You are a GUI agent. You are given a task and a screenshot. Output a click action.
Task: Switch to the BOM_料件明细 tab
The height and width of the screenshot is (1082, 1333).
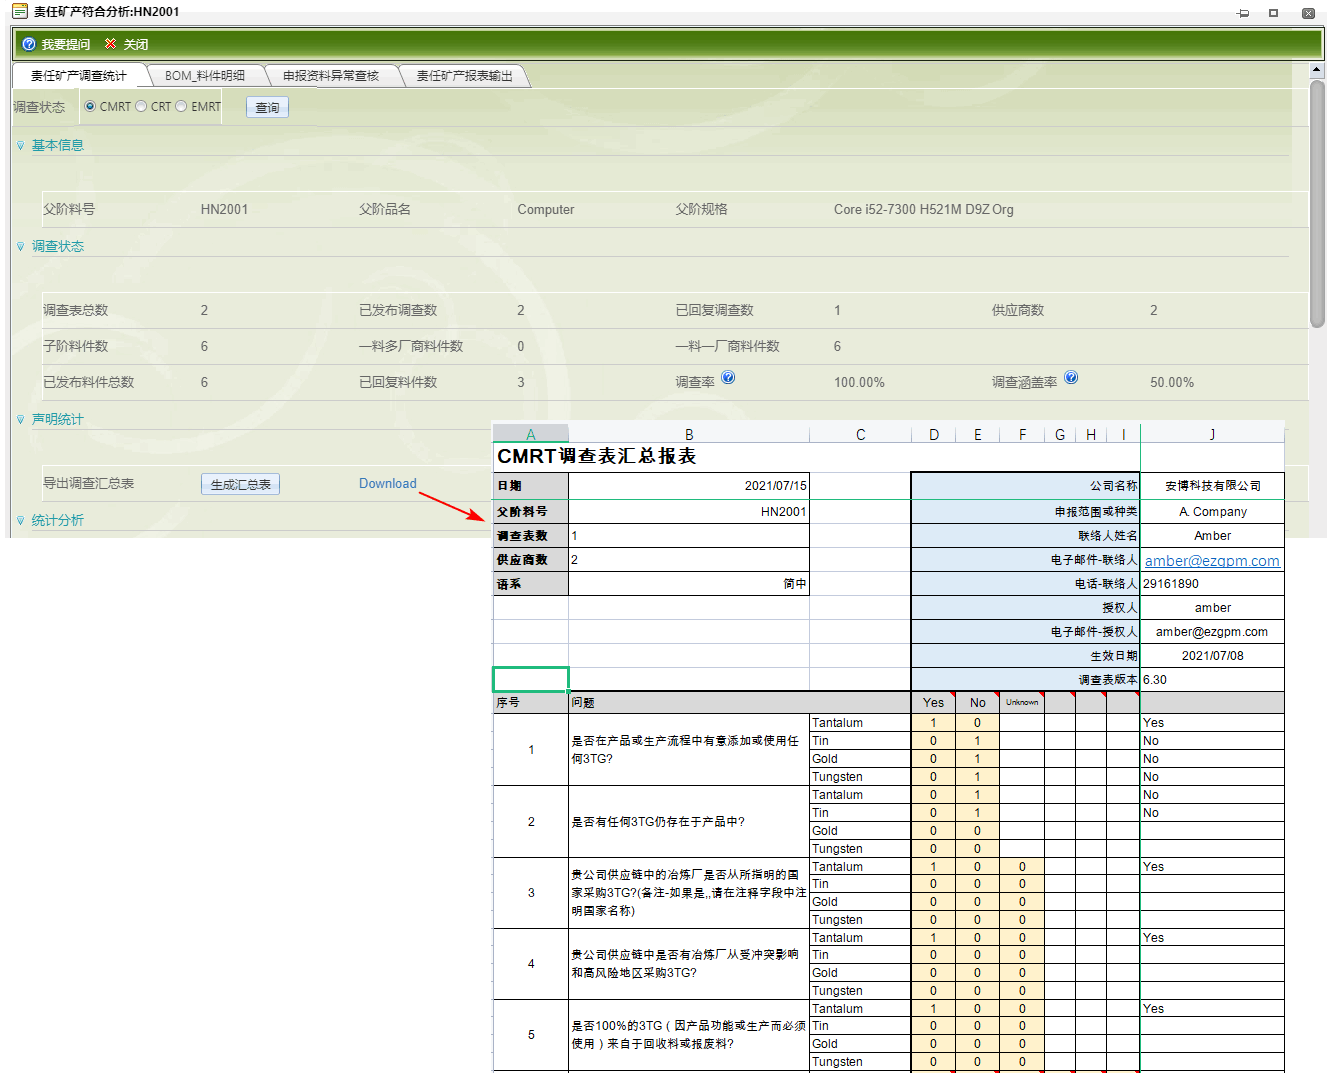(205, 76)
